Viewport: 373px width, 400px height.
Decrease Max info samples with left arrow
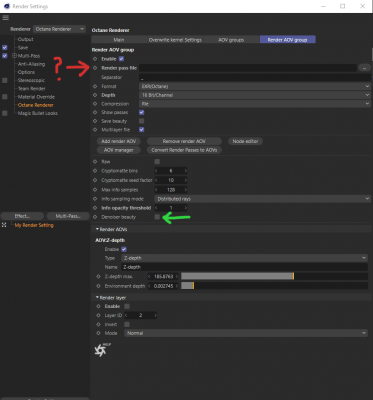point(156,190)
